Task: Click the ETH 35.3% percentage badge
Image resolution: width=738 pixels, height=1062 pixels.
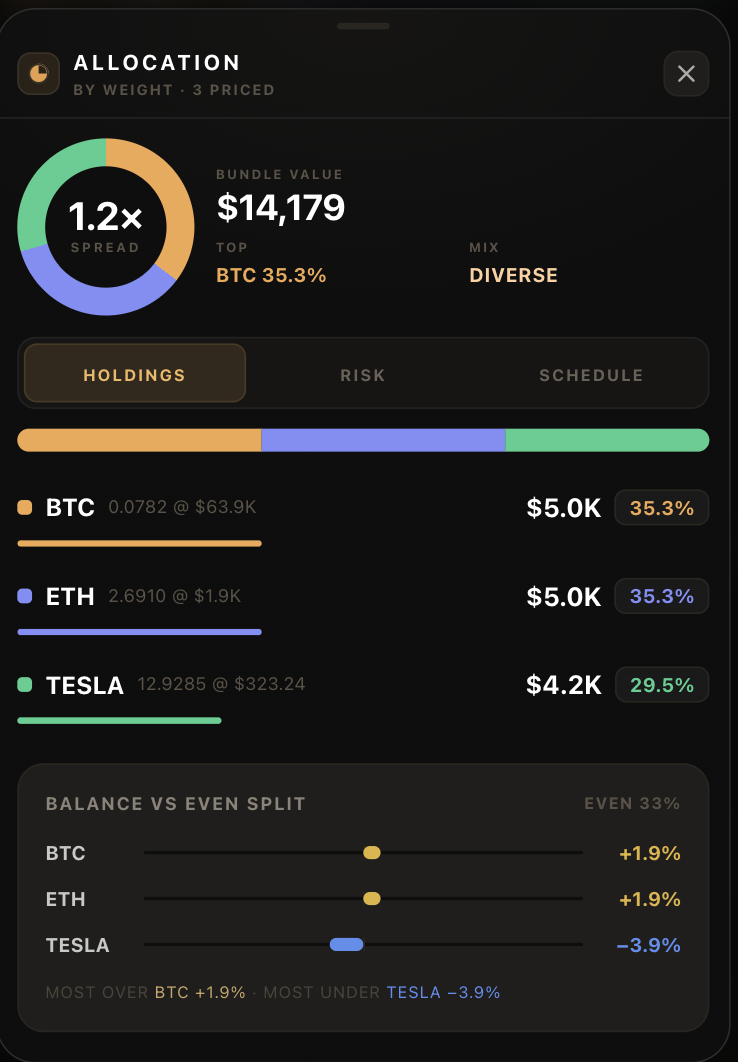Action: tap(661, 596)
